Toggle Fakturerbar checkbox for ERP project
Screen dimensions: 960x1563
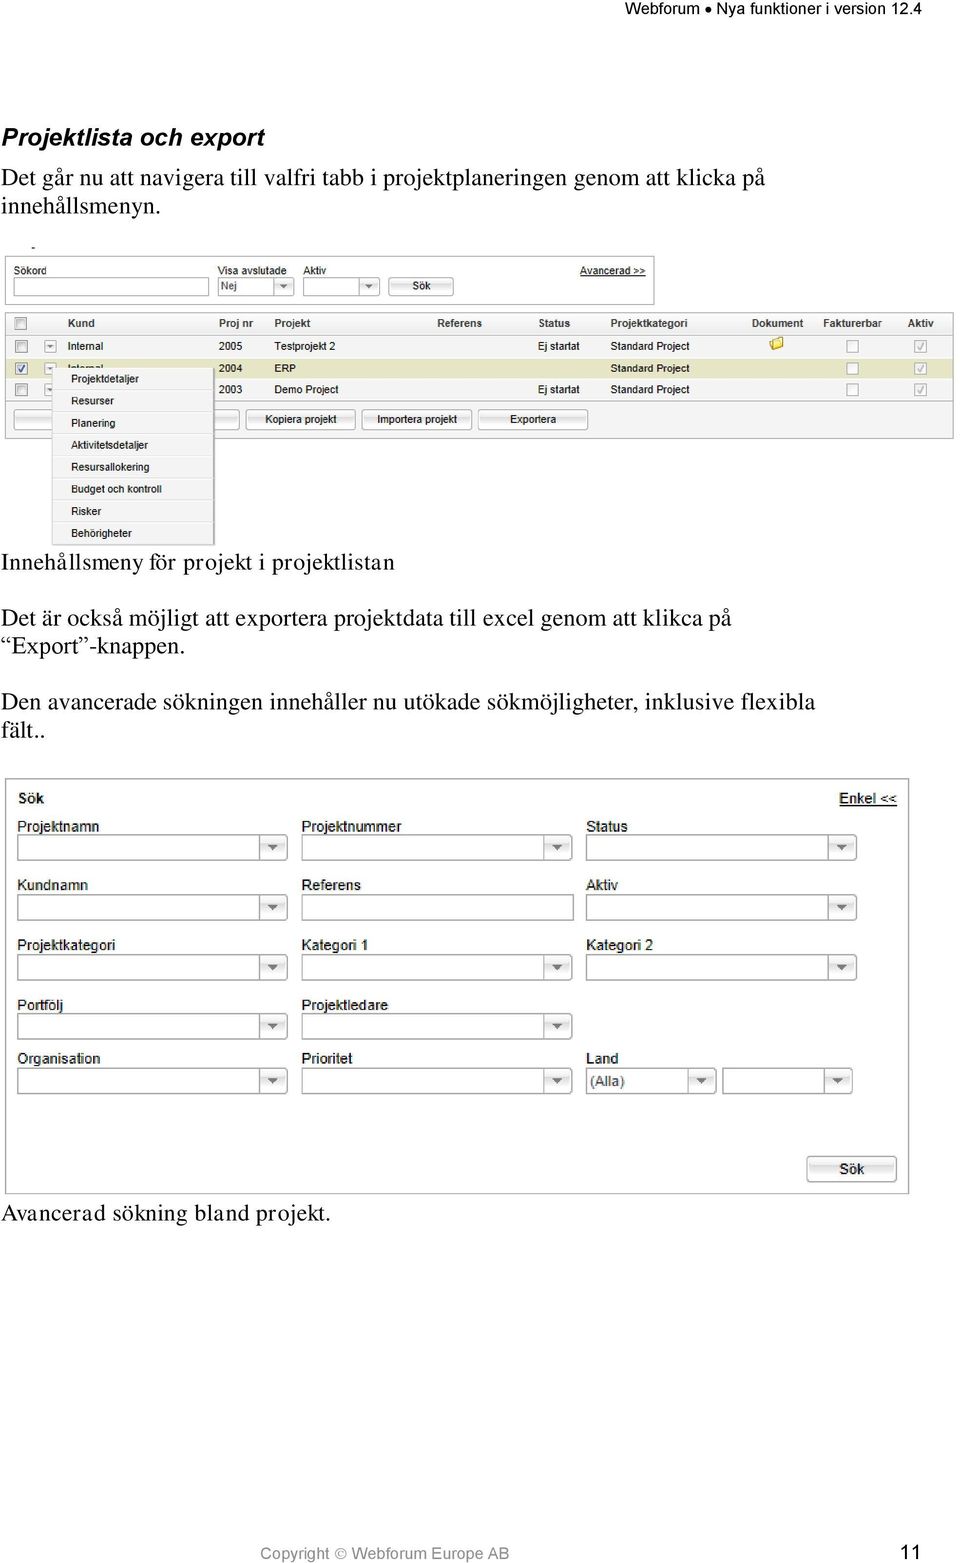tap(852, 368)
